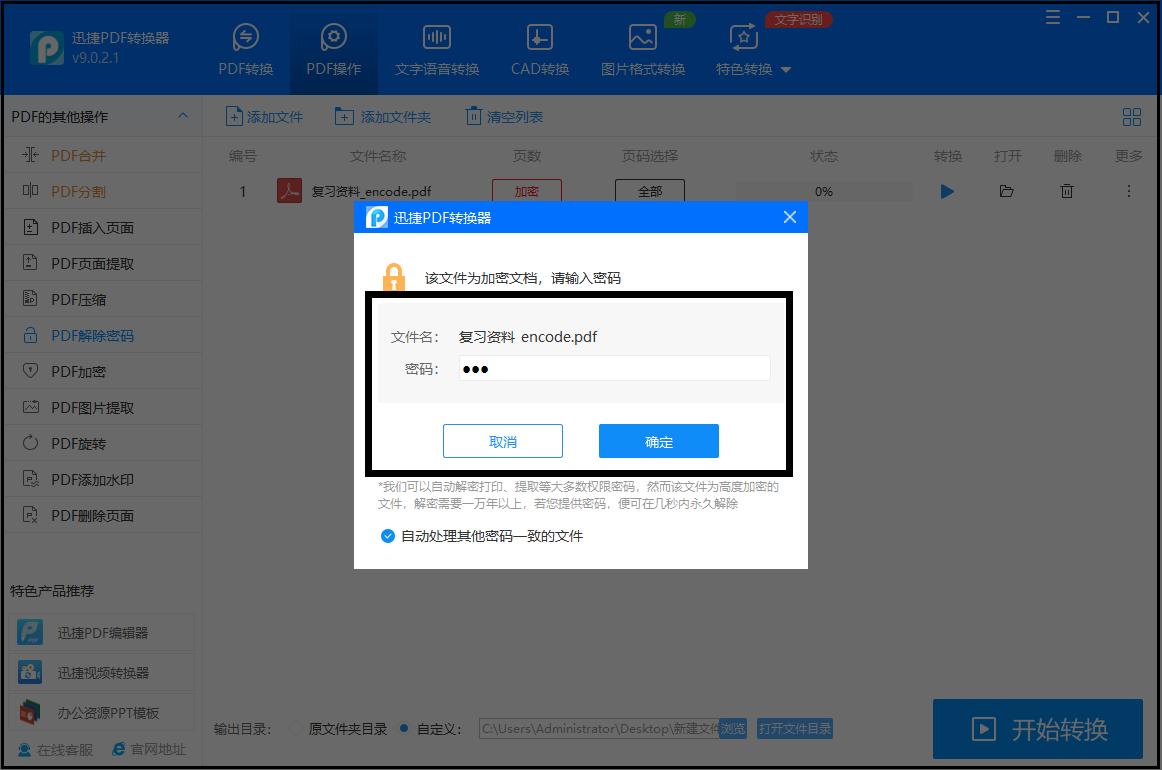Confirm password with the 确定 button
This screenshot has height=770, width=1162.
pos(658,440)
